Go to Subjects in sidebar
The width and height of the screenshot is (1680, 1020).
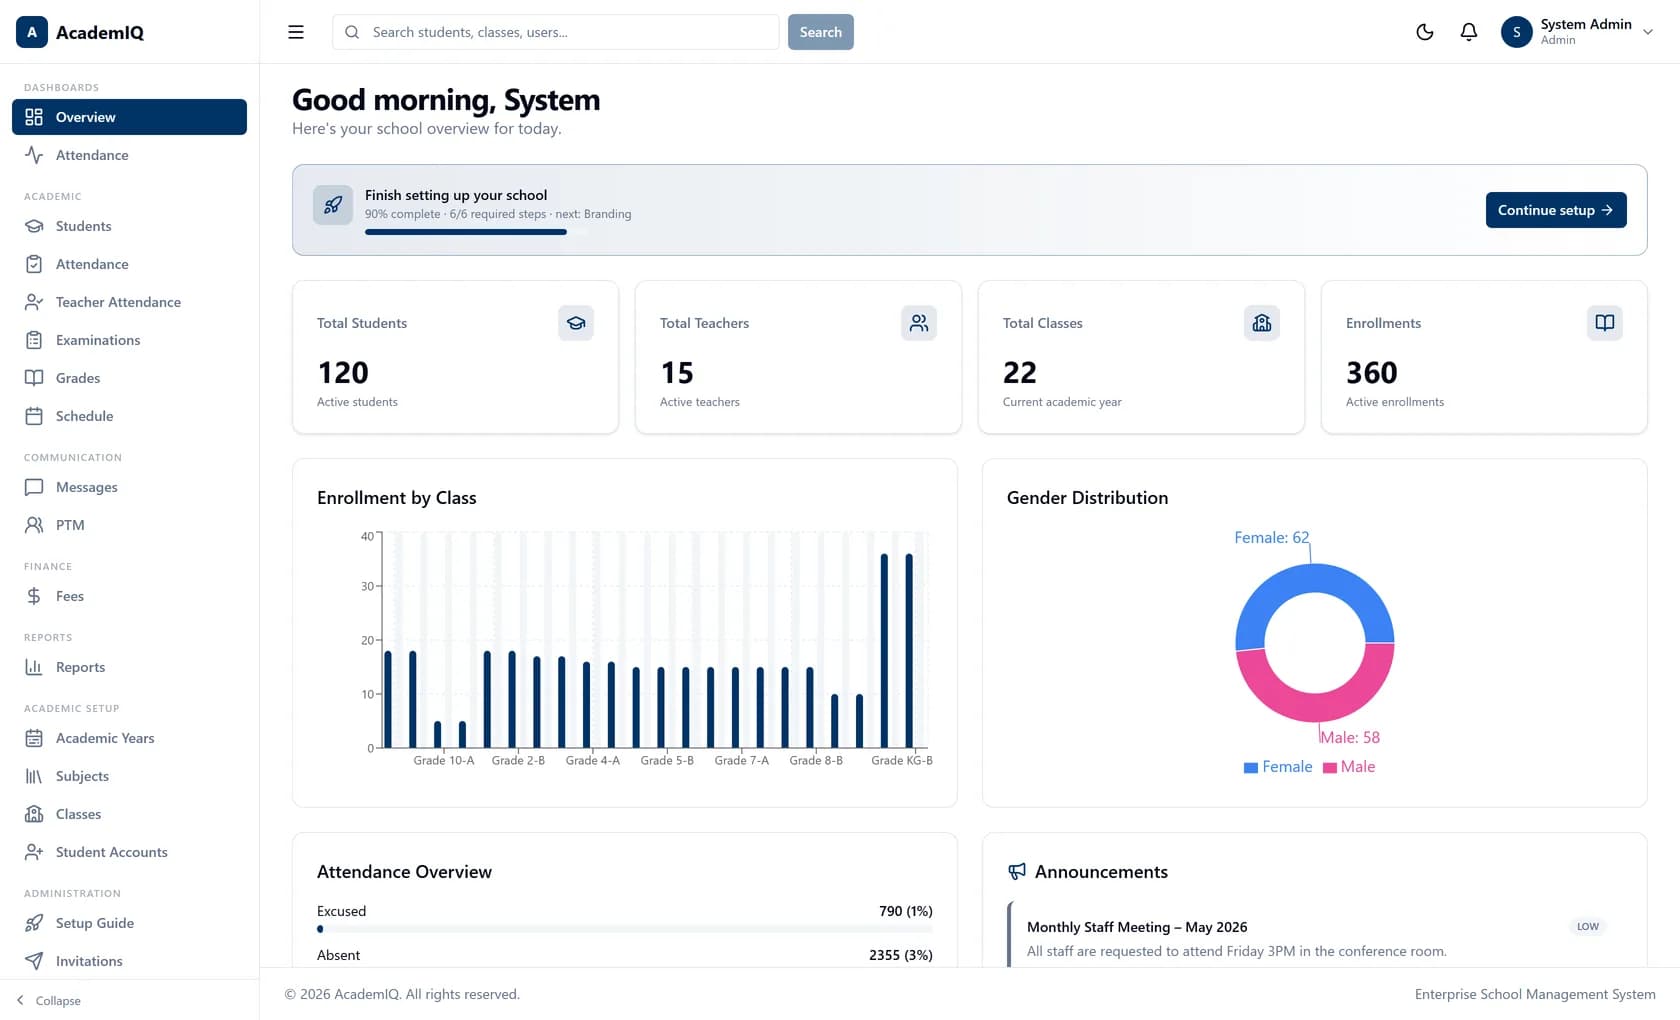tap(129, 776)
